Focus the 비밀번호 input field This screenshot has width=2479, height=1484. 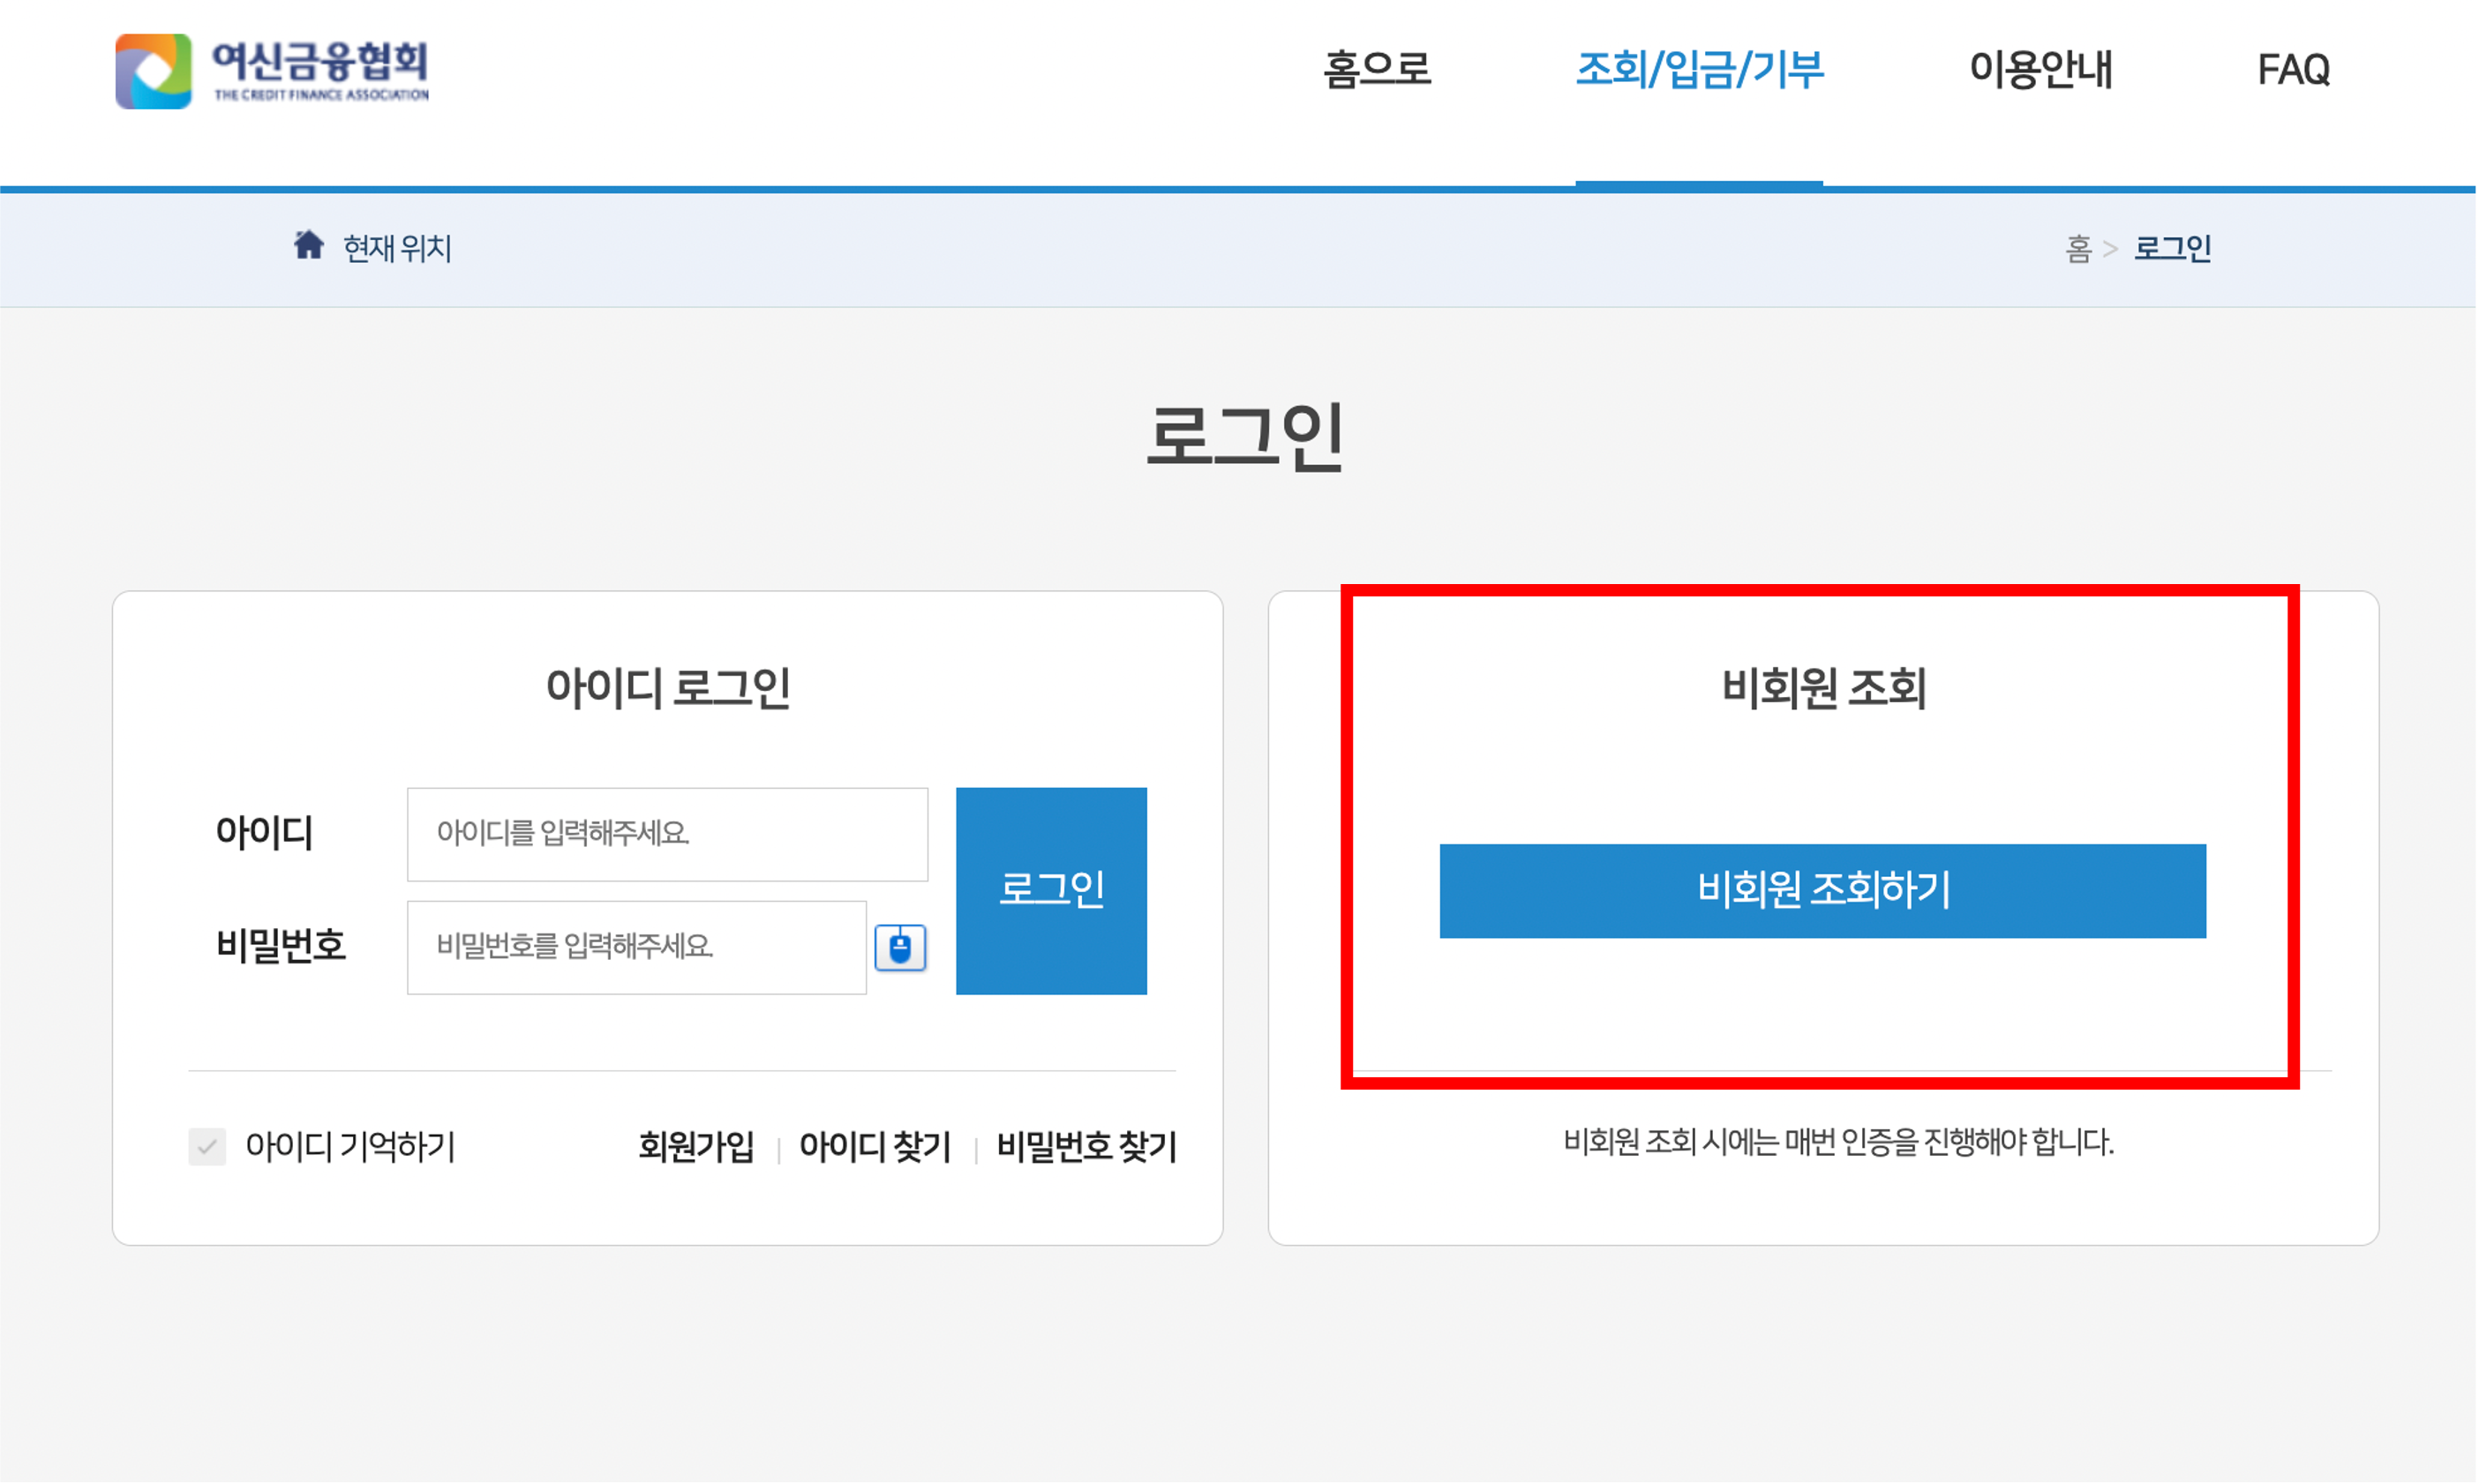coord(636,947)
